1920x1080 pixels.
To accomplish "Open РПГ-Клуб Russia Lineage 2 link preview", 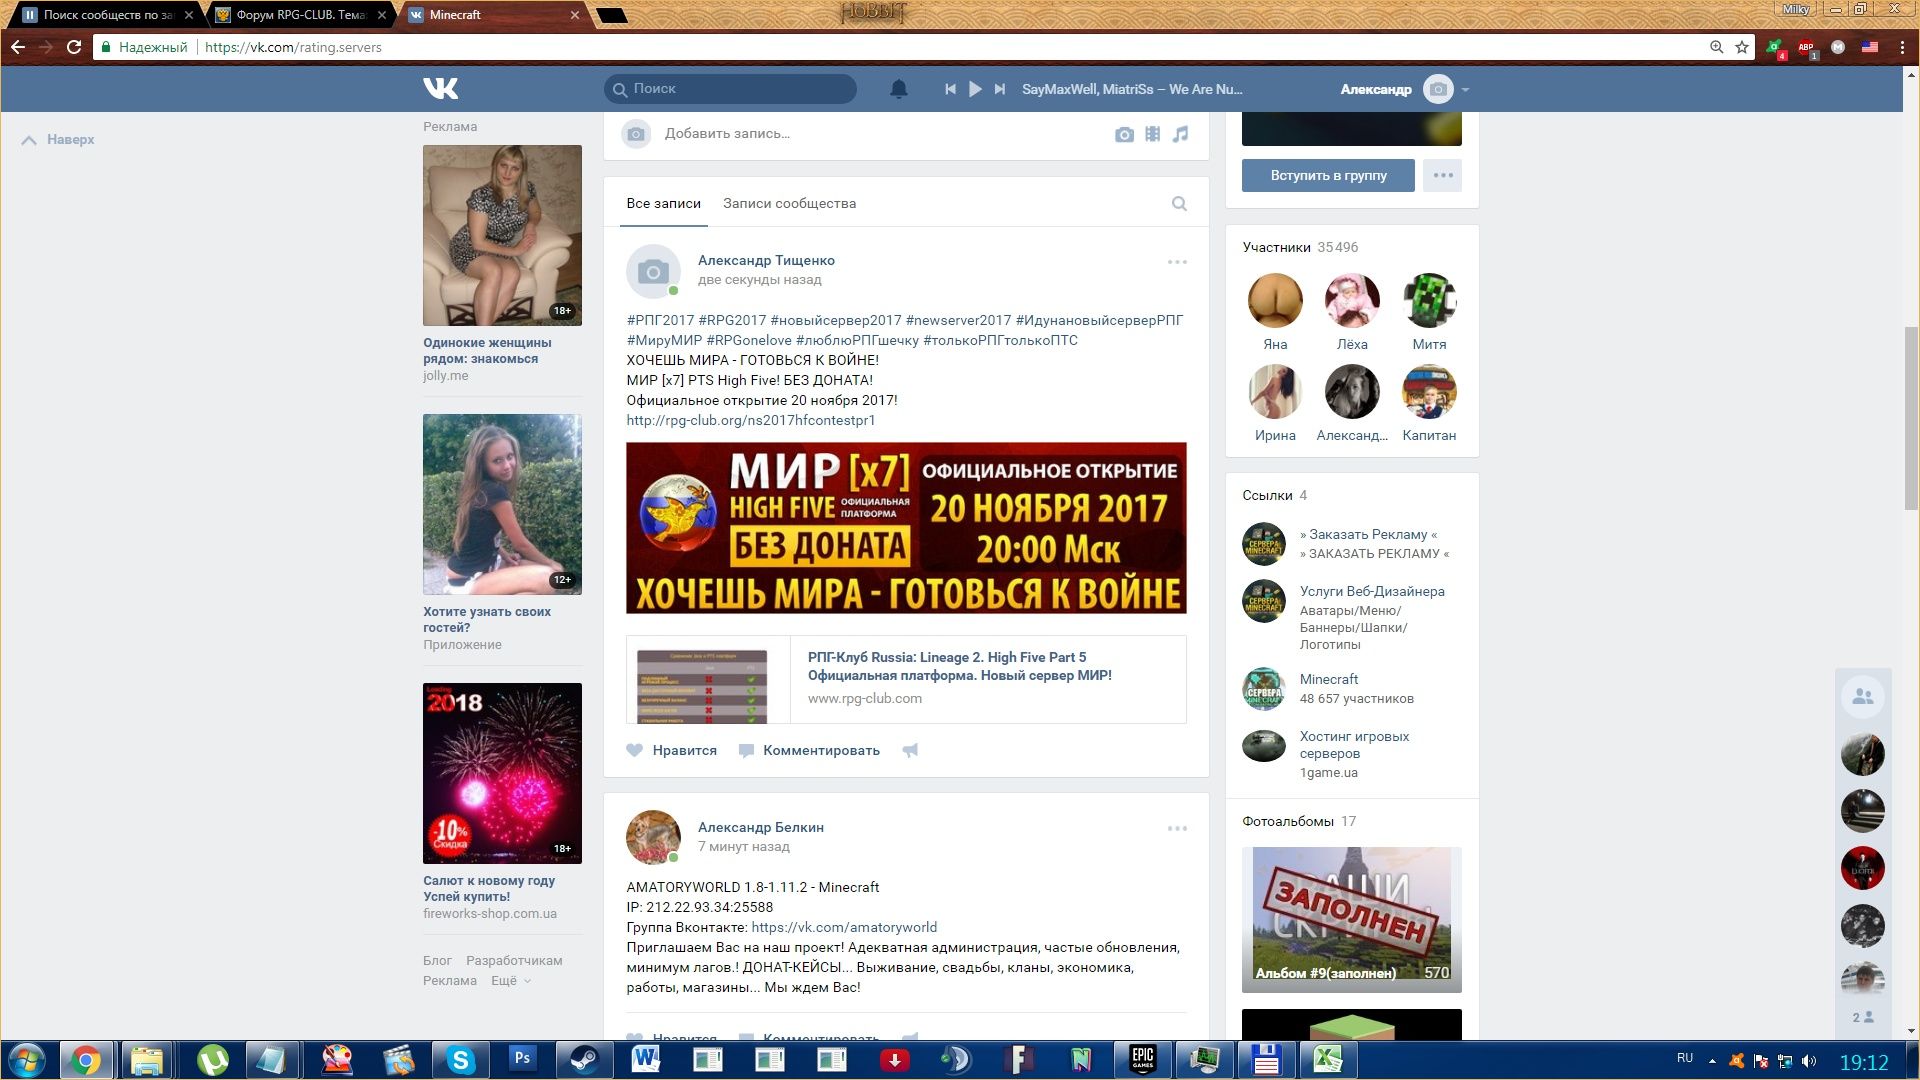I will pos(906,679).
